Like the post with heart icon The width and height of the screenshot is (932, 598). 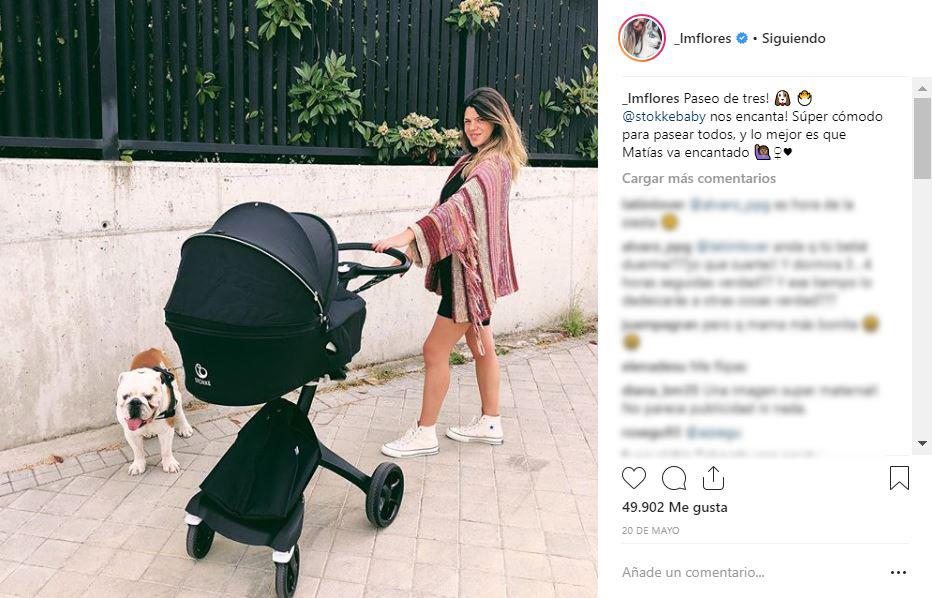(634, 478)
